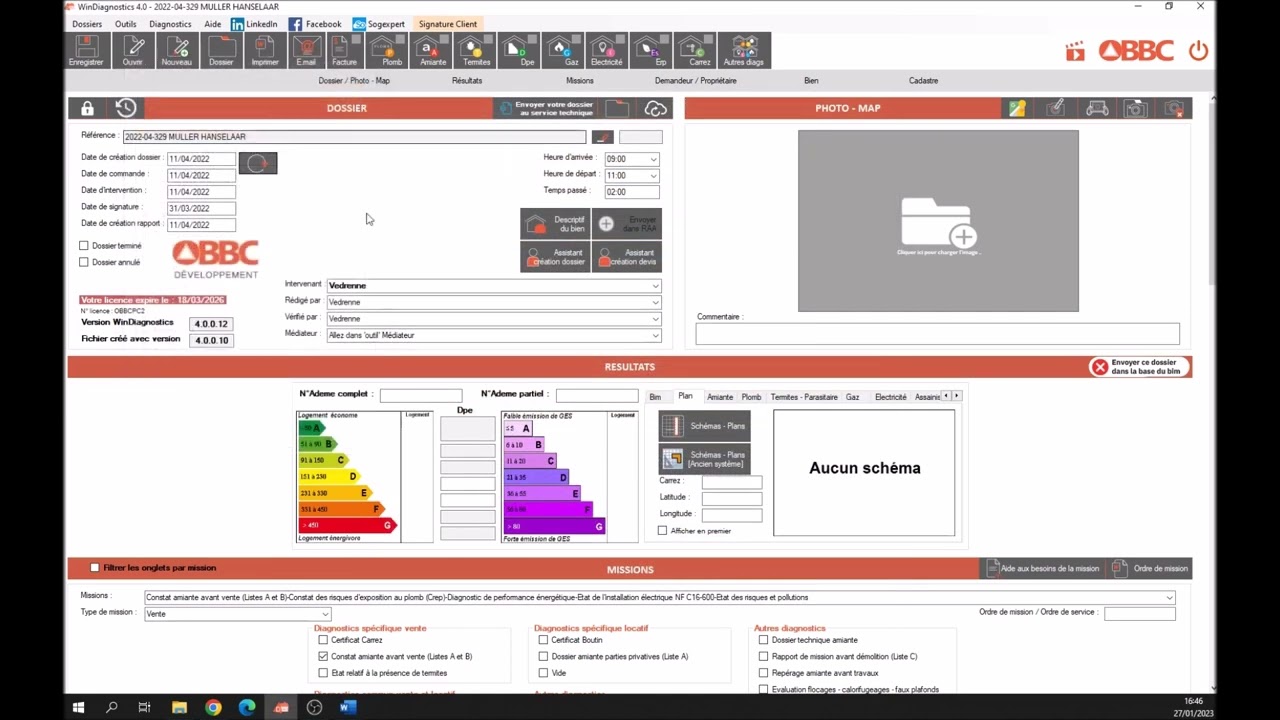The width and height of the screenshot is (1280, 720).
Task: Click Envoyer ce dossier dans la base du bim
Action: [x=1139, y=367]
